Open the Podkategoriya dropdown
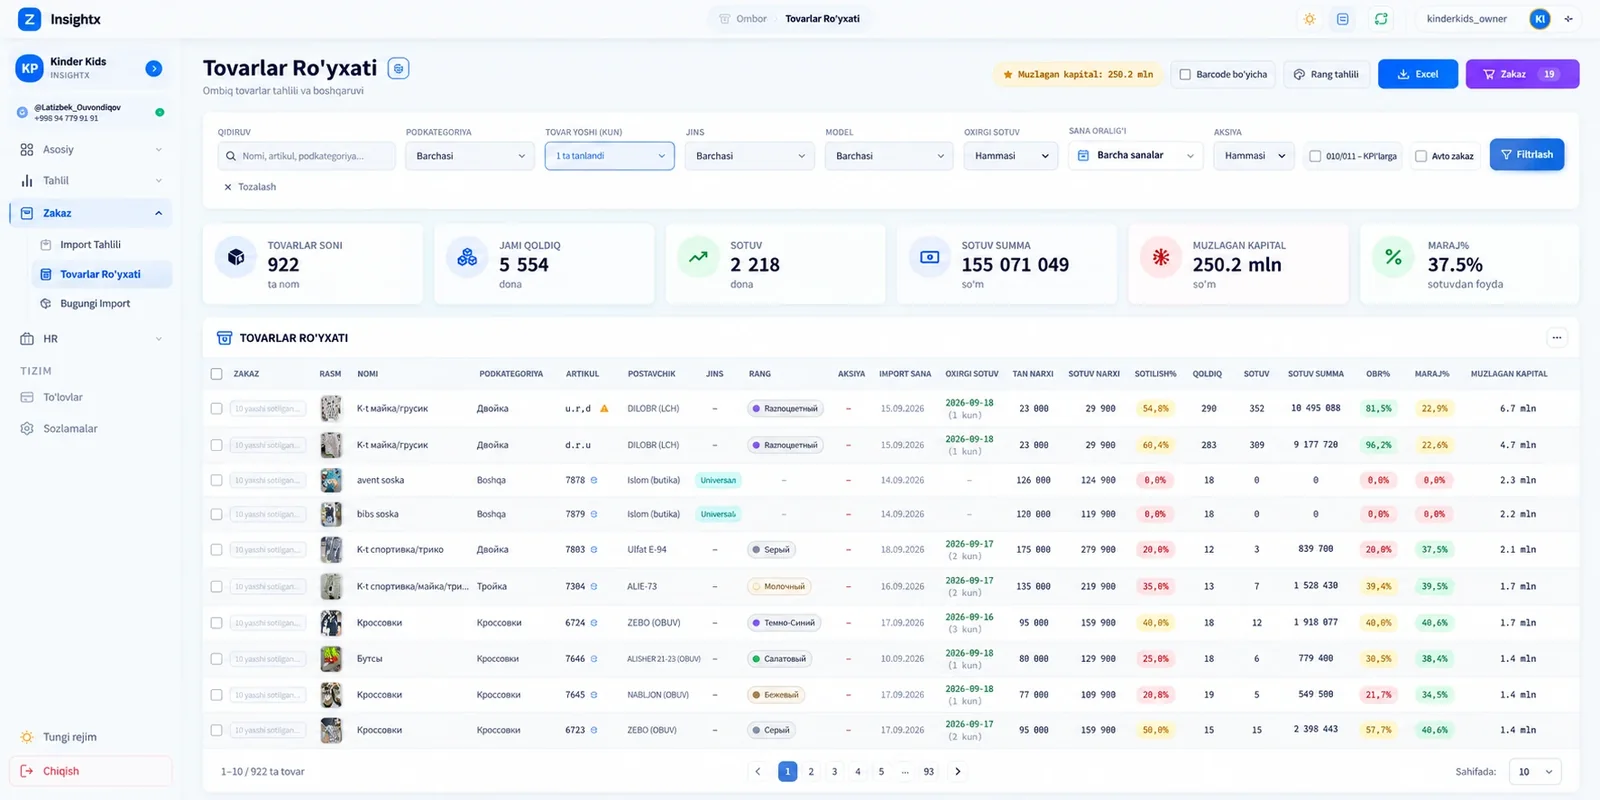Screen dimensions: 1600x800 click(x=470, y=156)
